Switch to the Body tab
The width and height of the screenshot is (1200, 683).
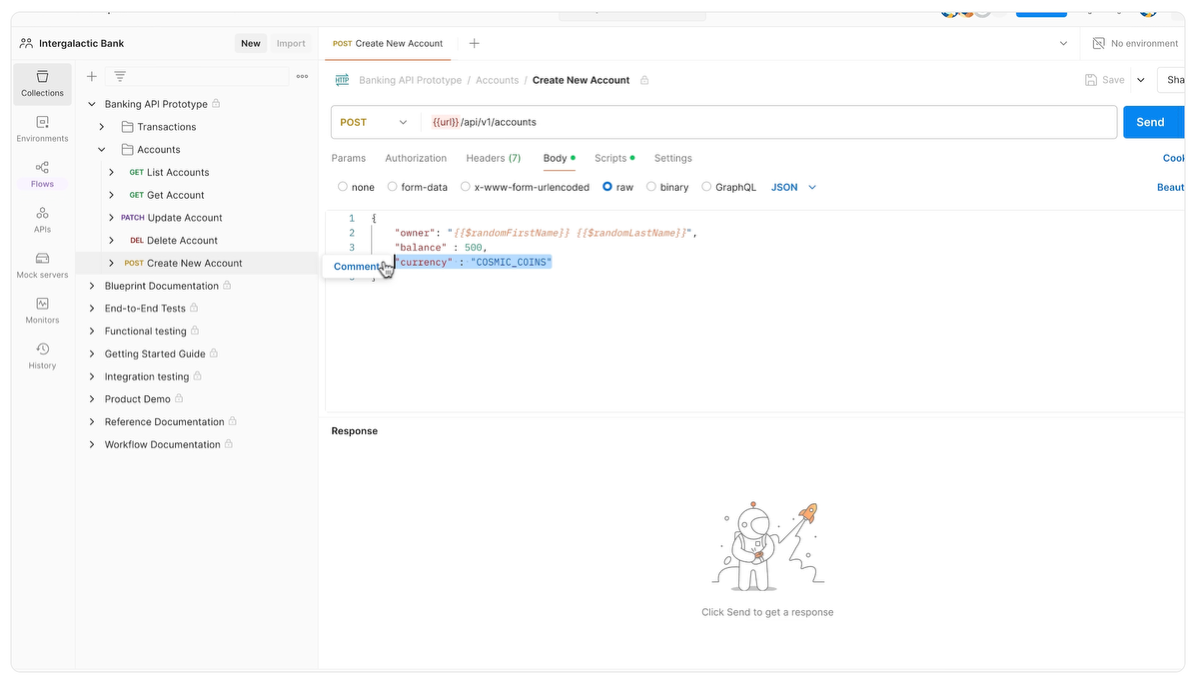pos(559,158)
